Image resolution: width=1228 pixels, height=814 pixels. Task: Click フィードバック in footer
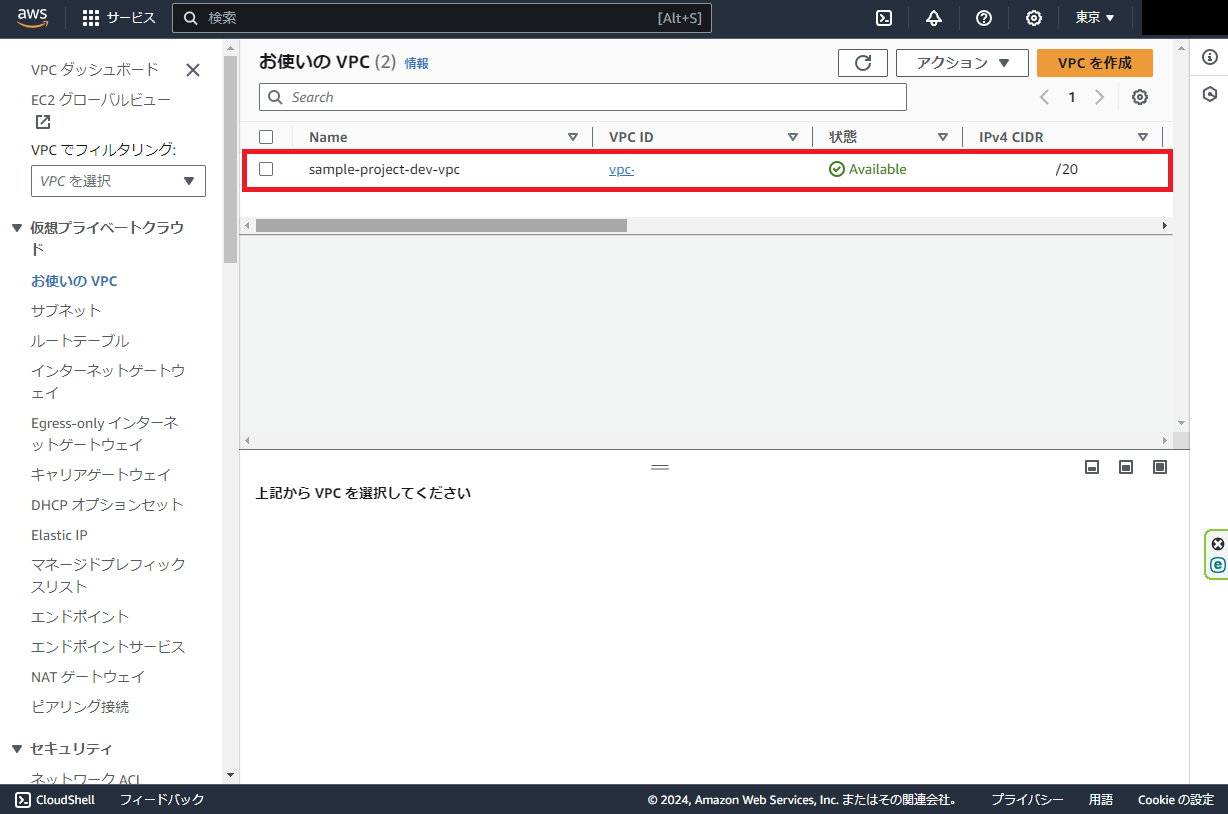[162, 800]
